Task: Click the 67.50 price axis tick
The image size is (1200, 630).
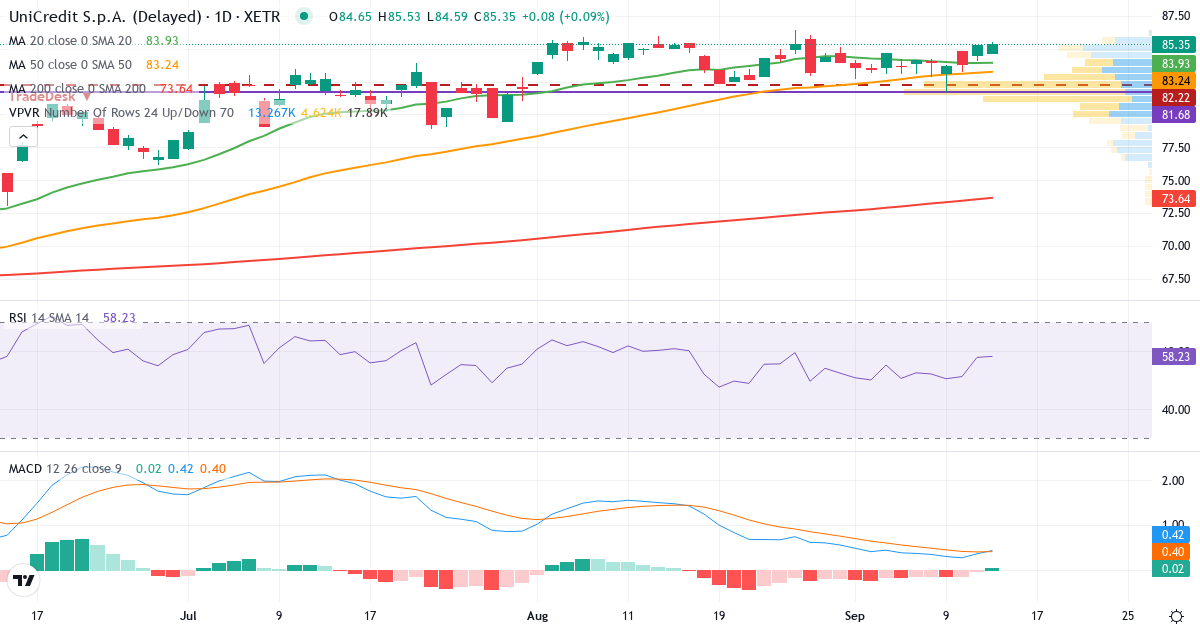Action: point(1174,279)
